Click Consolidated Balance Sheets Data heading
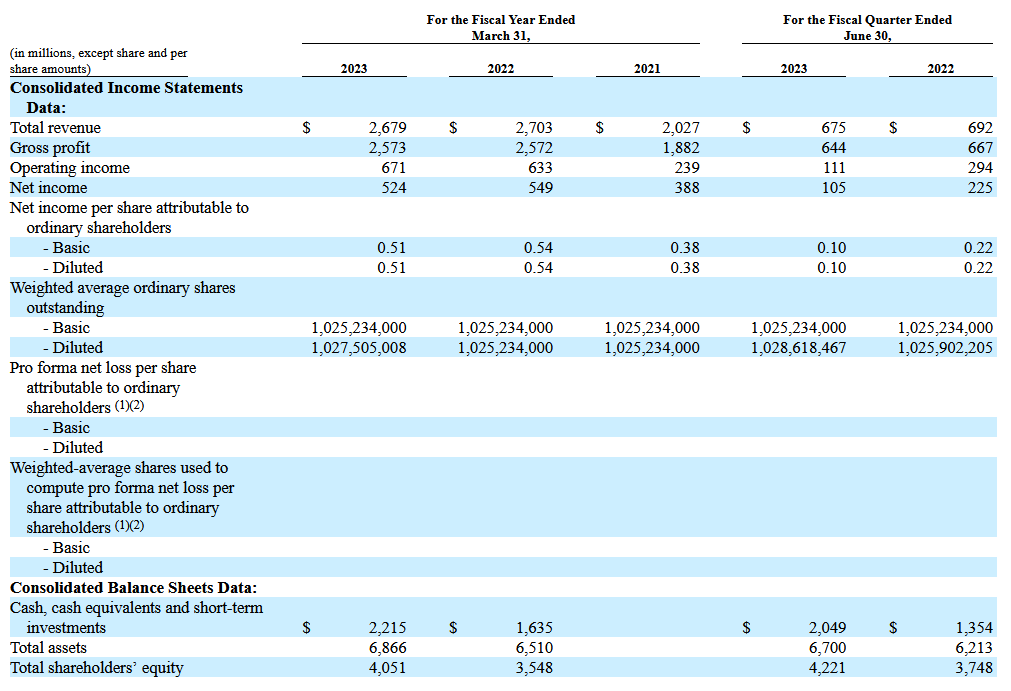Viewport: 1011px width, 691px height. (x=133, y=588)
